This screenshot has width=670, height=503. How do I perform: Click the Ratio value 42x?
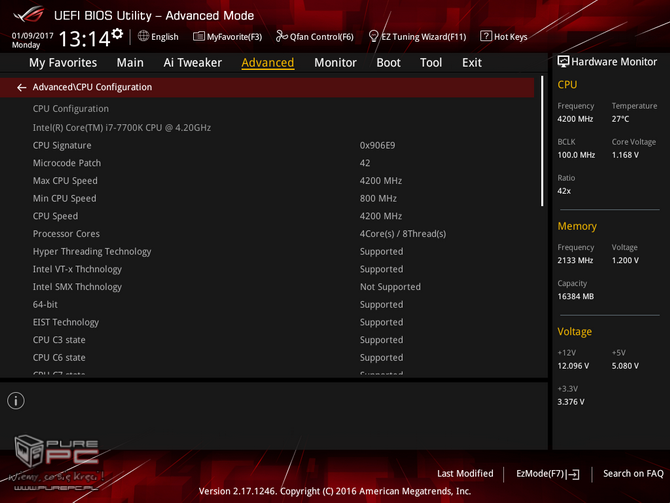coord(564,191)
